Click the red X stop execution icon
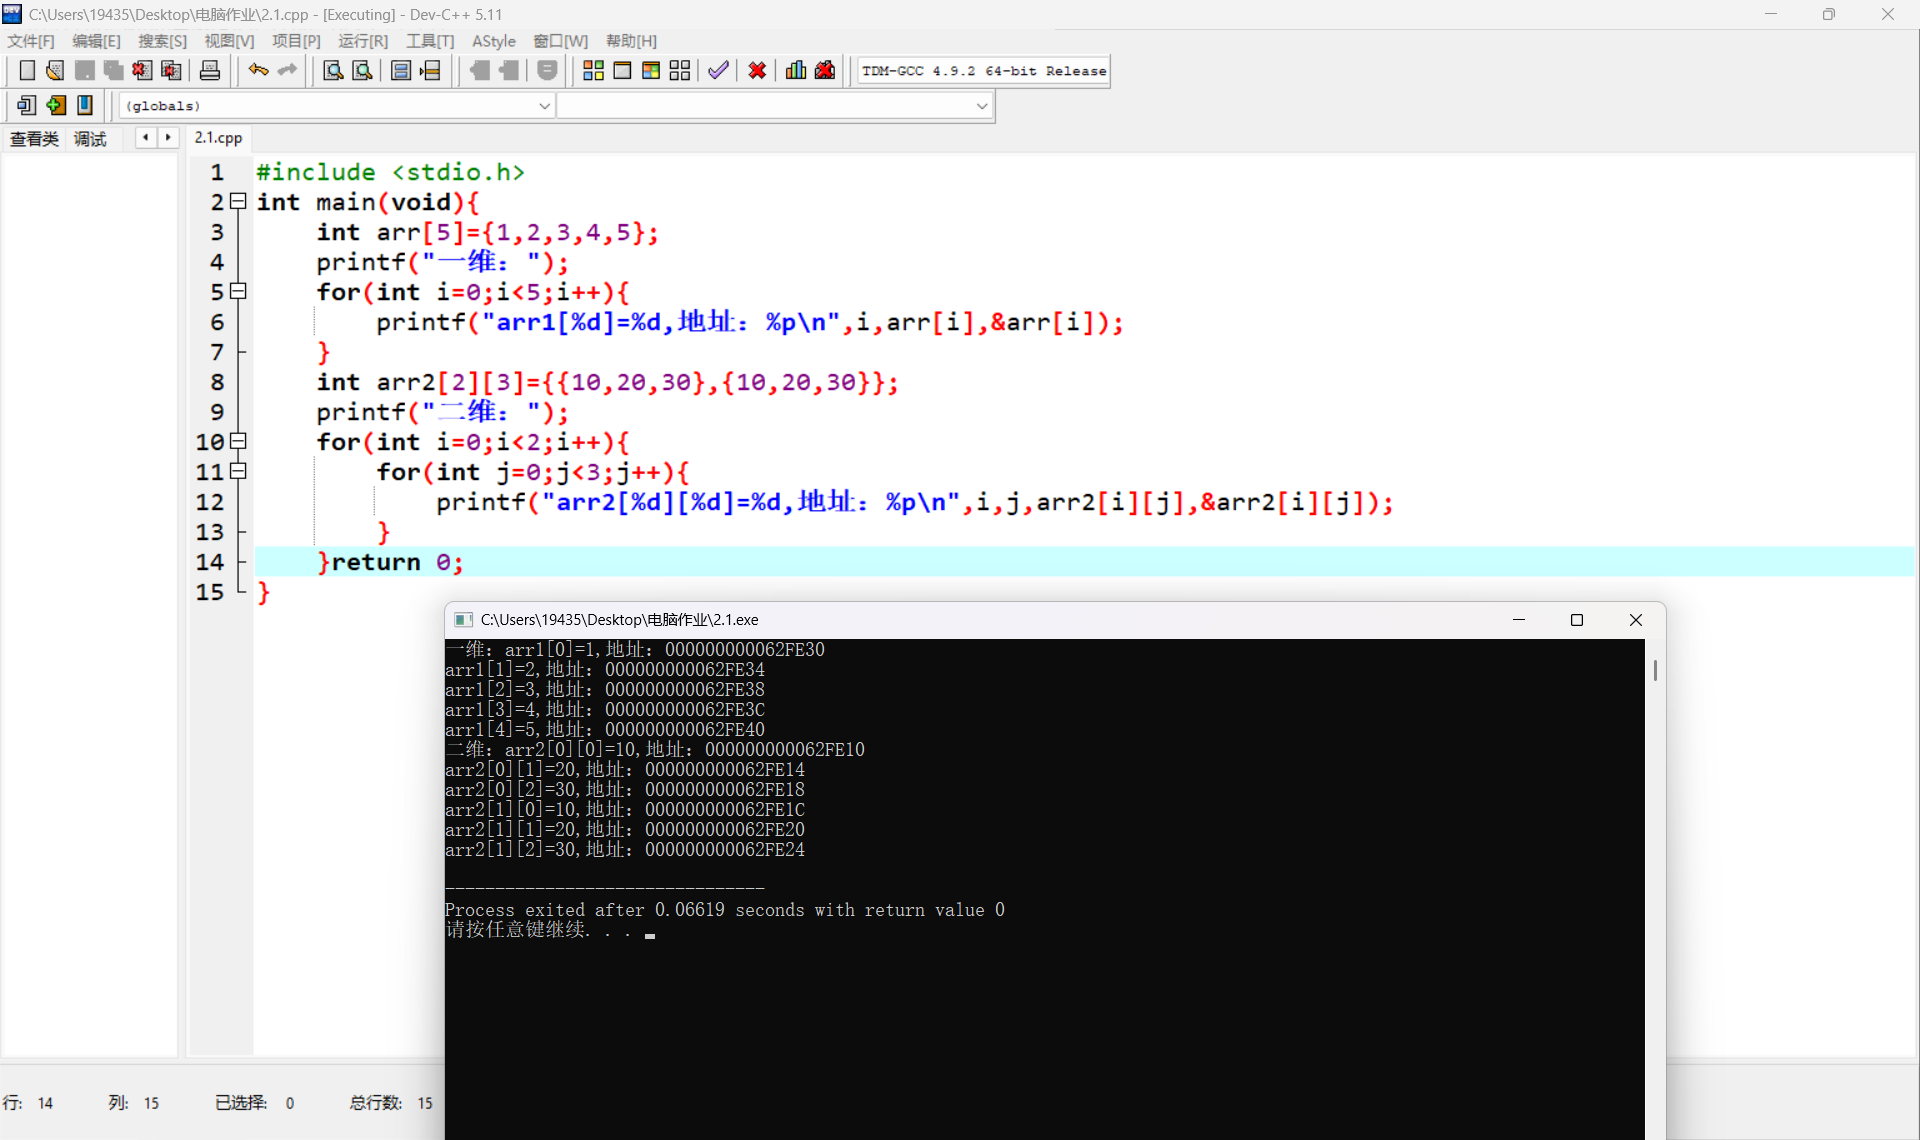This screenshot has height=1140, width=1920. pyautogui.click(x=757, y=70)
